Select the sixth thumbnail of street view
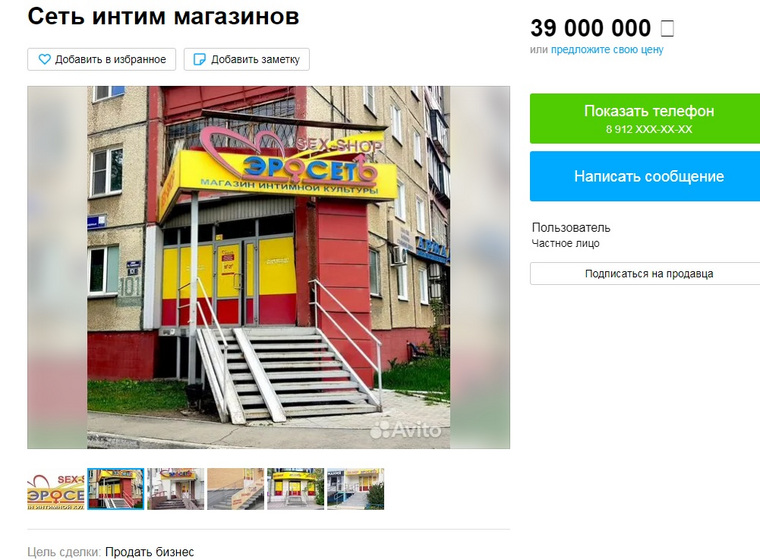760x560 pixels. click(356, 489)
